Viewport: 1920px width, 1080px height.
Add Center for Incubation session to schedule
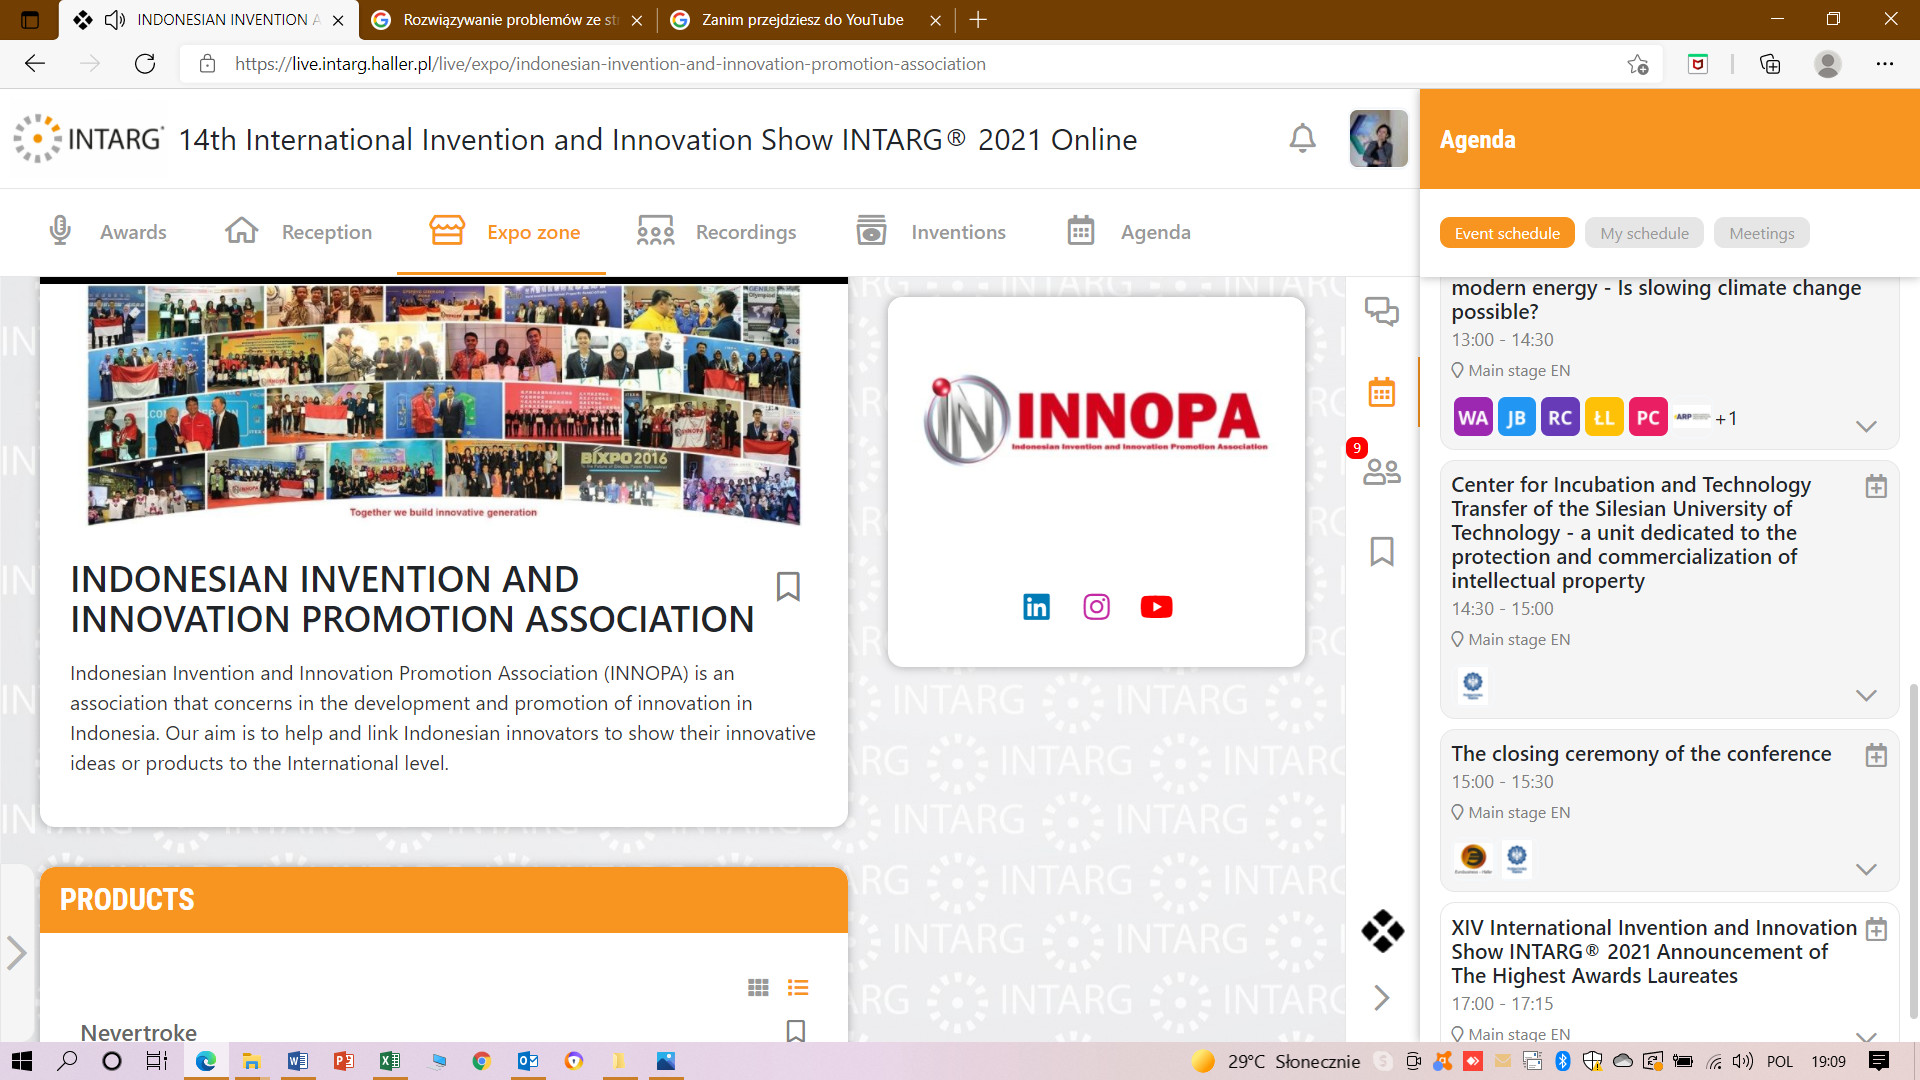click(1876, 487)
